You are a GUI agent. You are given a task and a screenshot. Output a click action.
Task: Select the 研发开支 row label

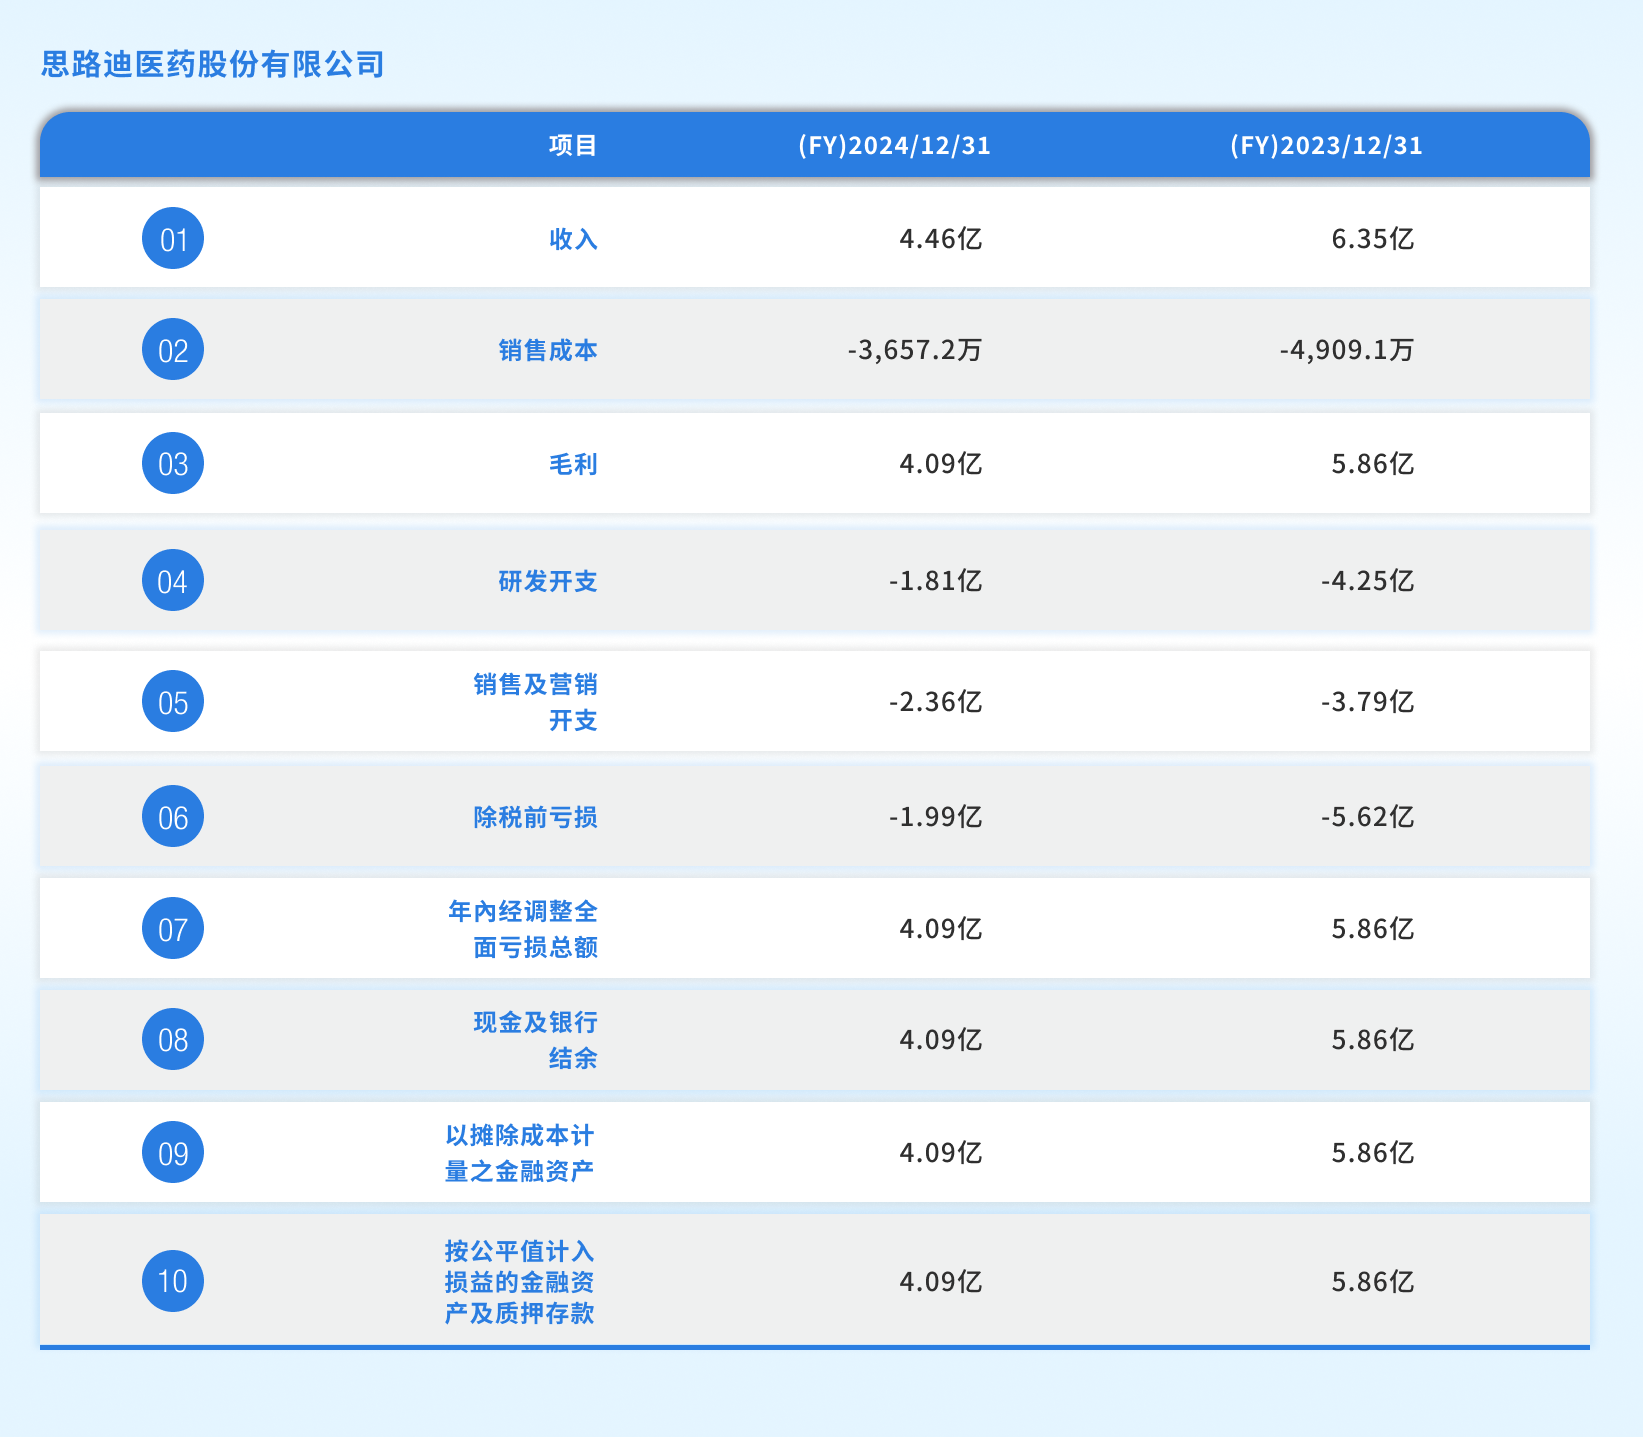tap(548, 581)
